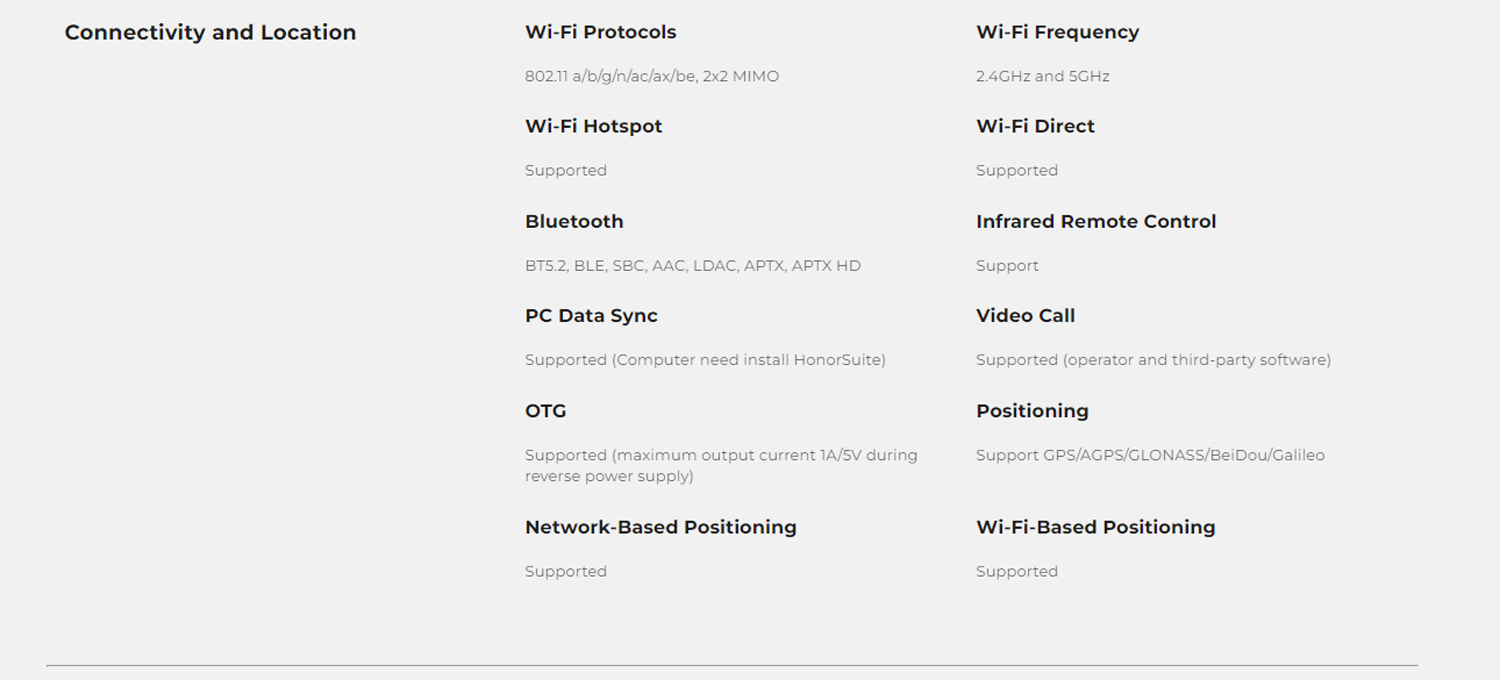Image resolution: width=1500 pixels, height=680 pixels.
Task: Click the Connectivity and Location section heading
Action: click(210, 32)
